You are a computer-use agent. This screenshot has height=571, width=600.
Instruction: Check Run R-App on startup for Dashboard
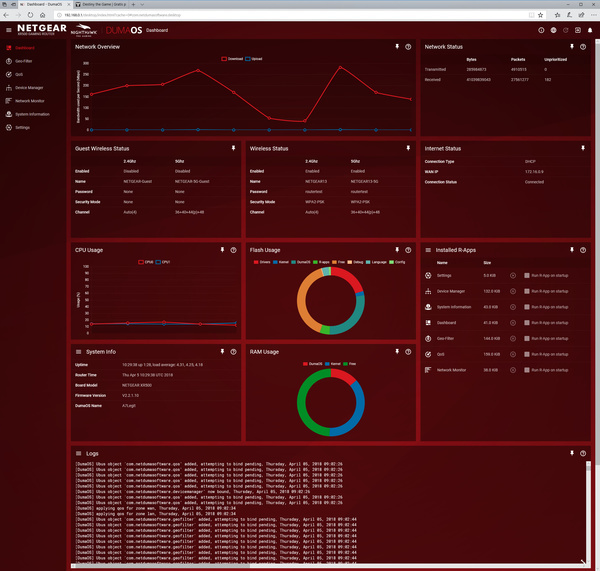click(x=527, y=323)
